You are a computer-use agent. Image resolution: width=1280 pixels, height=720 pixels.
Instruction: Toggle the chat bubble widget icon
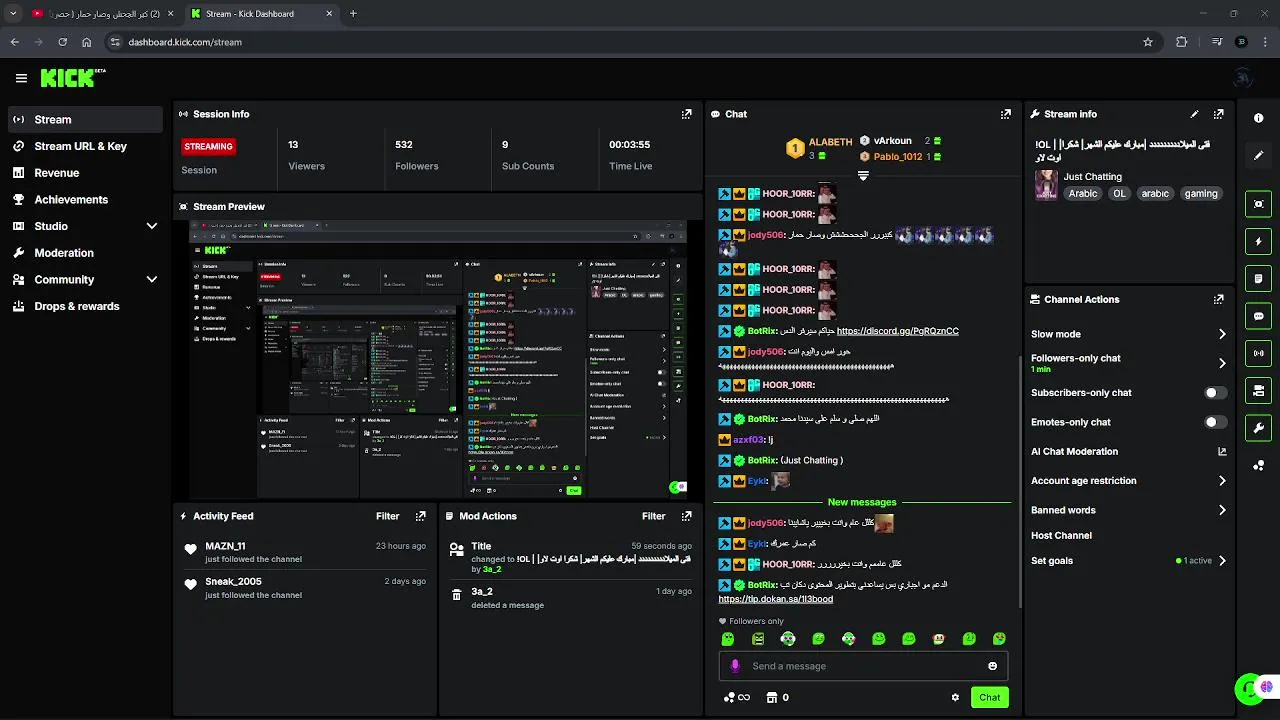point(1258,316)
